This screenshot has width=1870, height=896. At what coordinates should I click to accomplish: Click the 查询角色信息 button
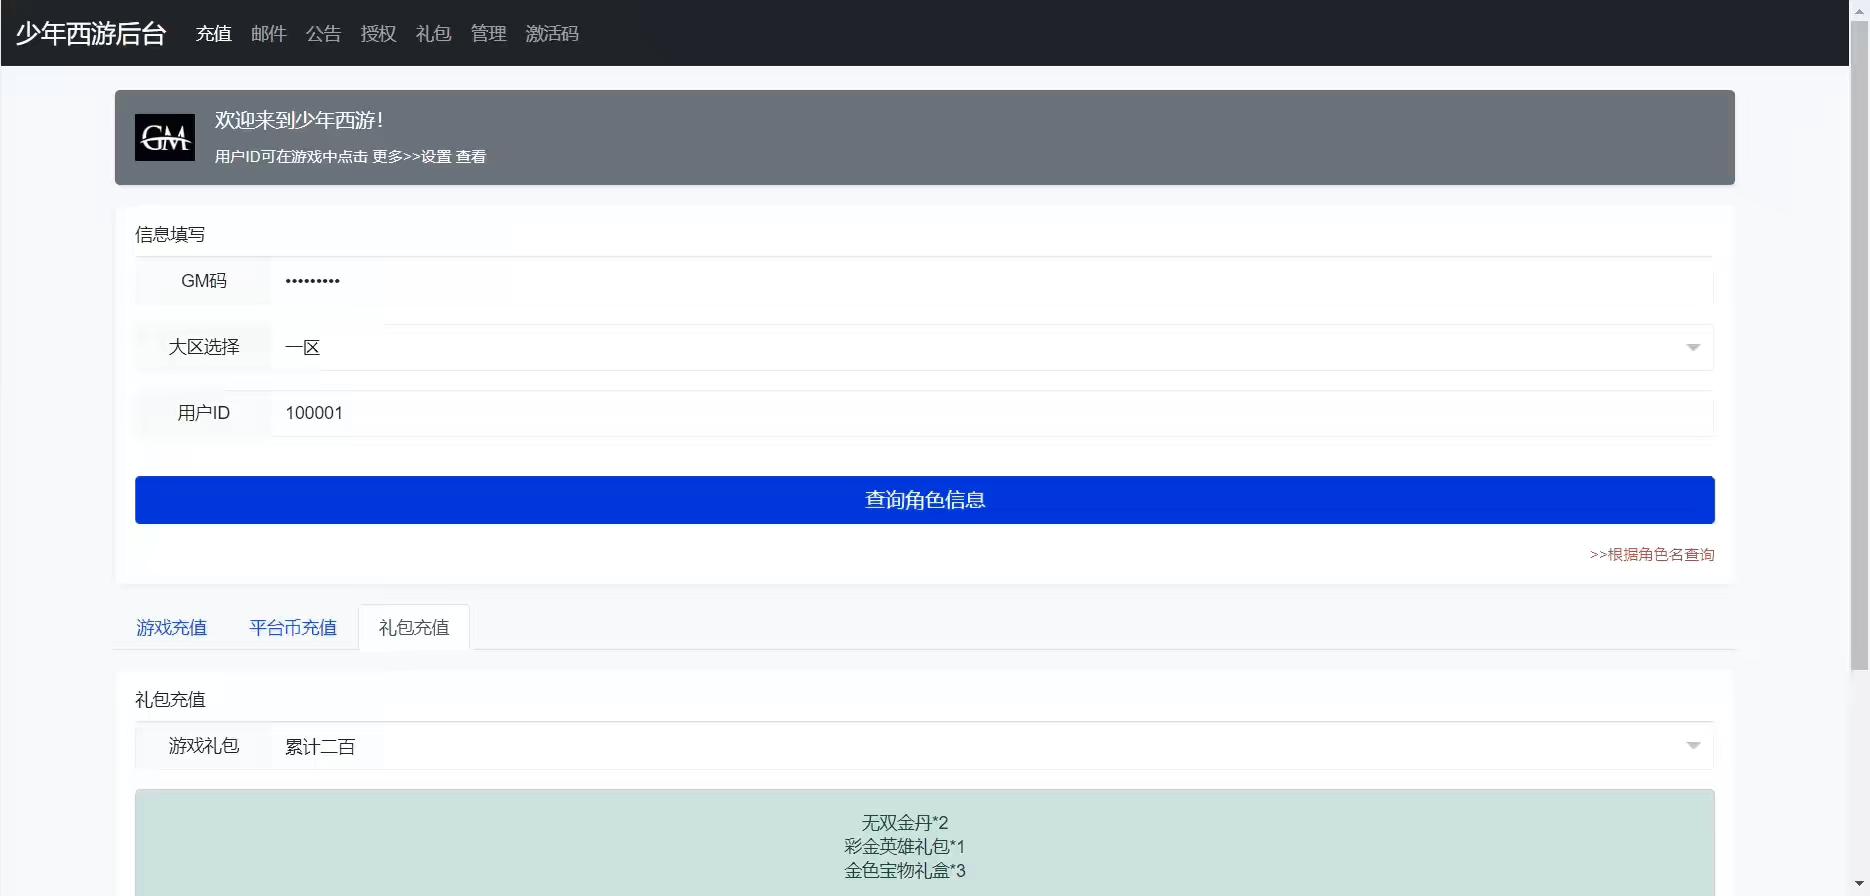925,500
